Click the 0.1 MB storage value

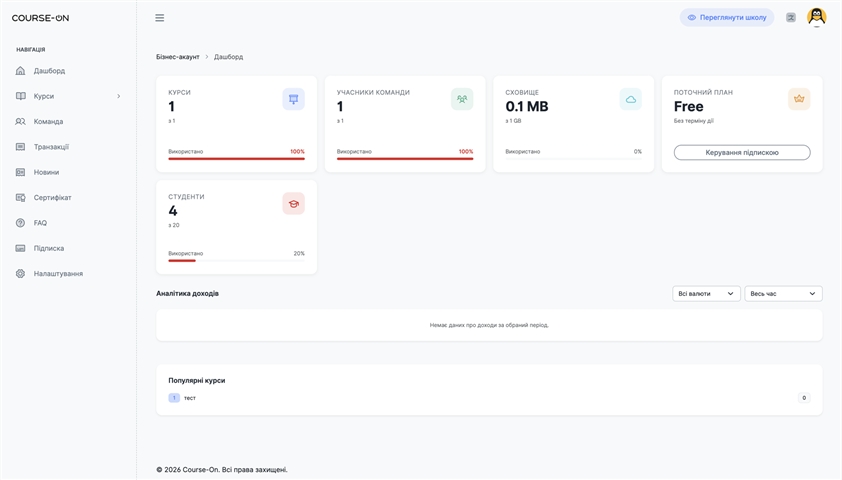coord(527,106)
